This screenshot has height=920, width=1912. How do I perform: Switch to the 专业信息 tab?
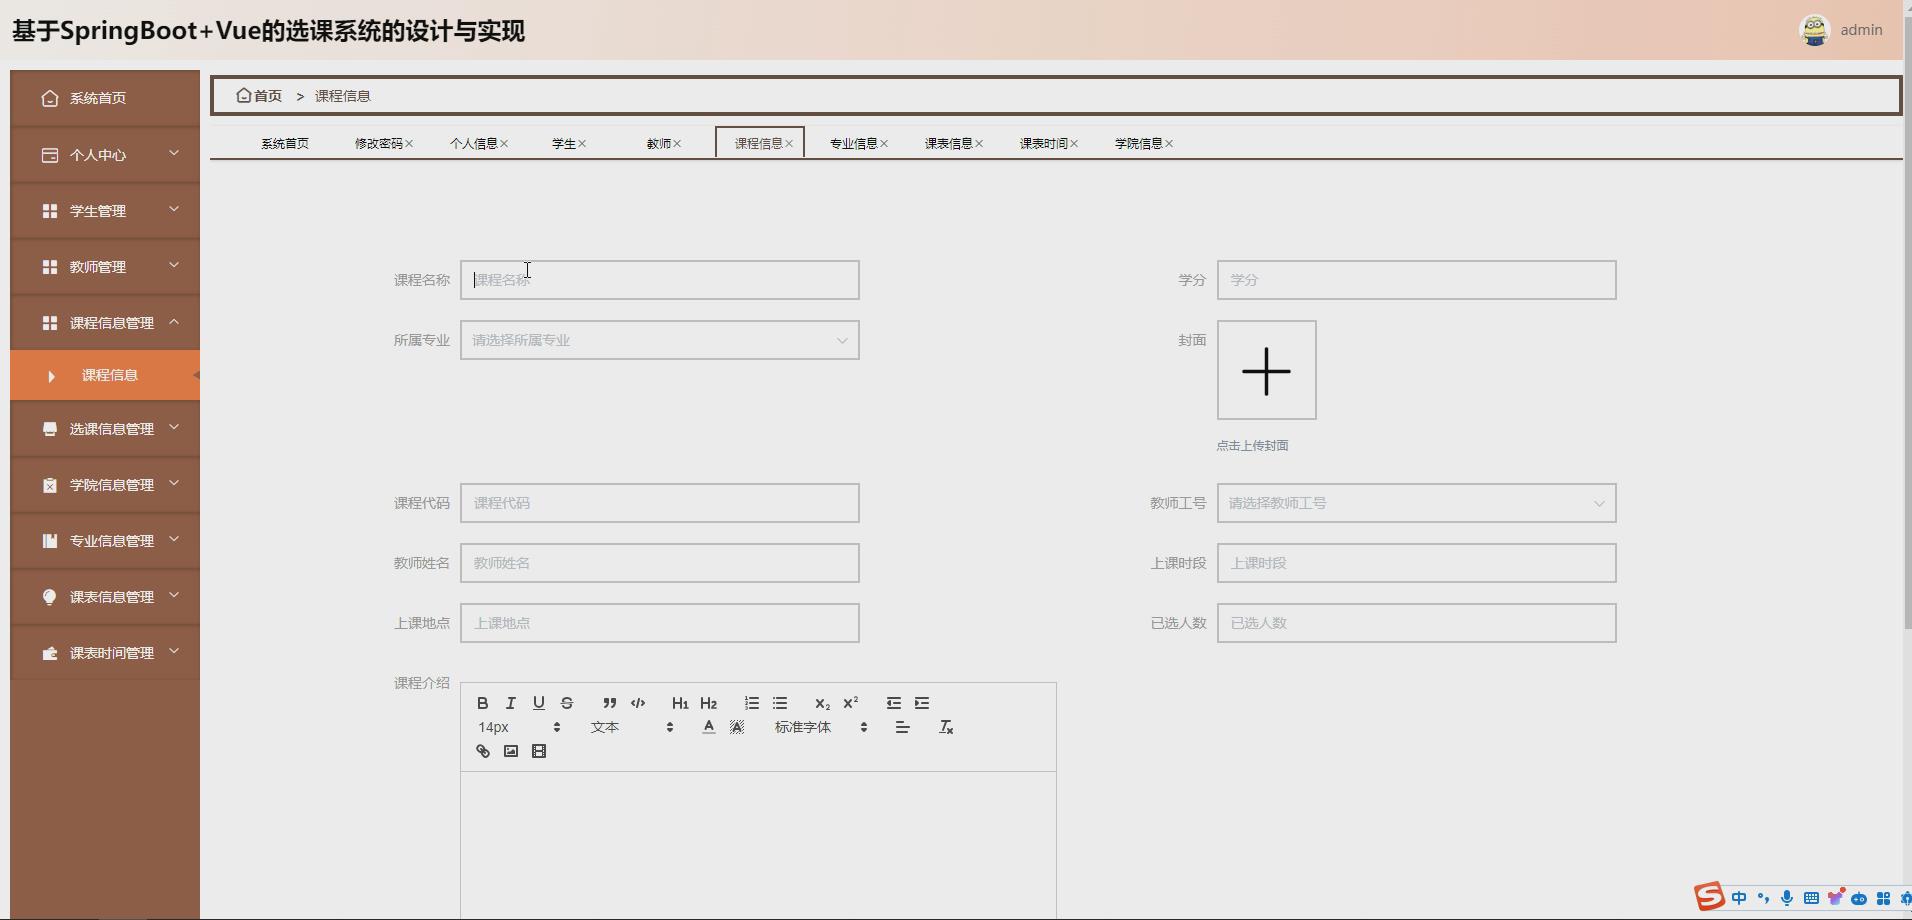pos(854,143)
